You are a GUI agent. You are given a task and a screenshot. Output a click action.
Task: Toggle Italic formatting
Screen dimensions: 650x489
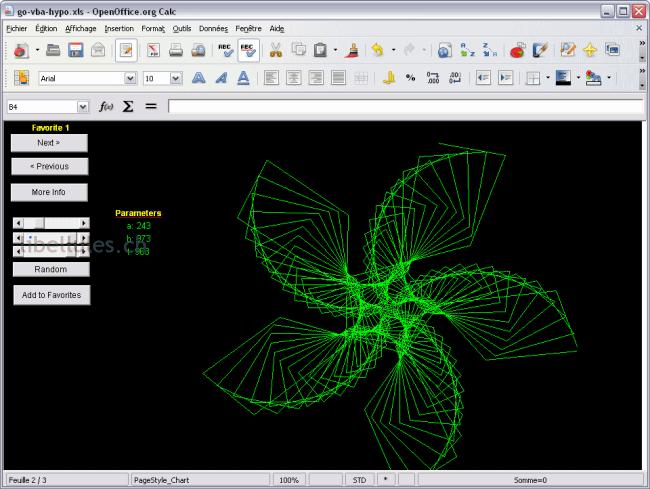[221, 78]
